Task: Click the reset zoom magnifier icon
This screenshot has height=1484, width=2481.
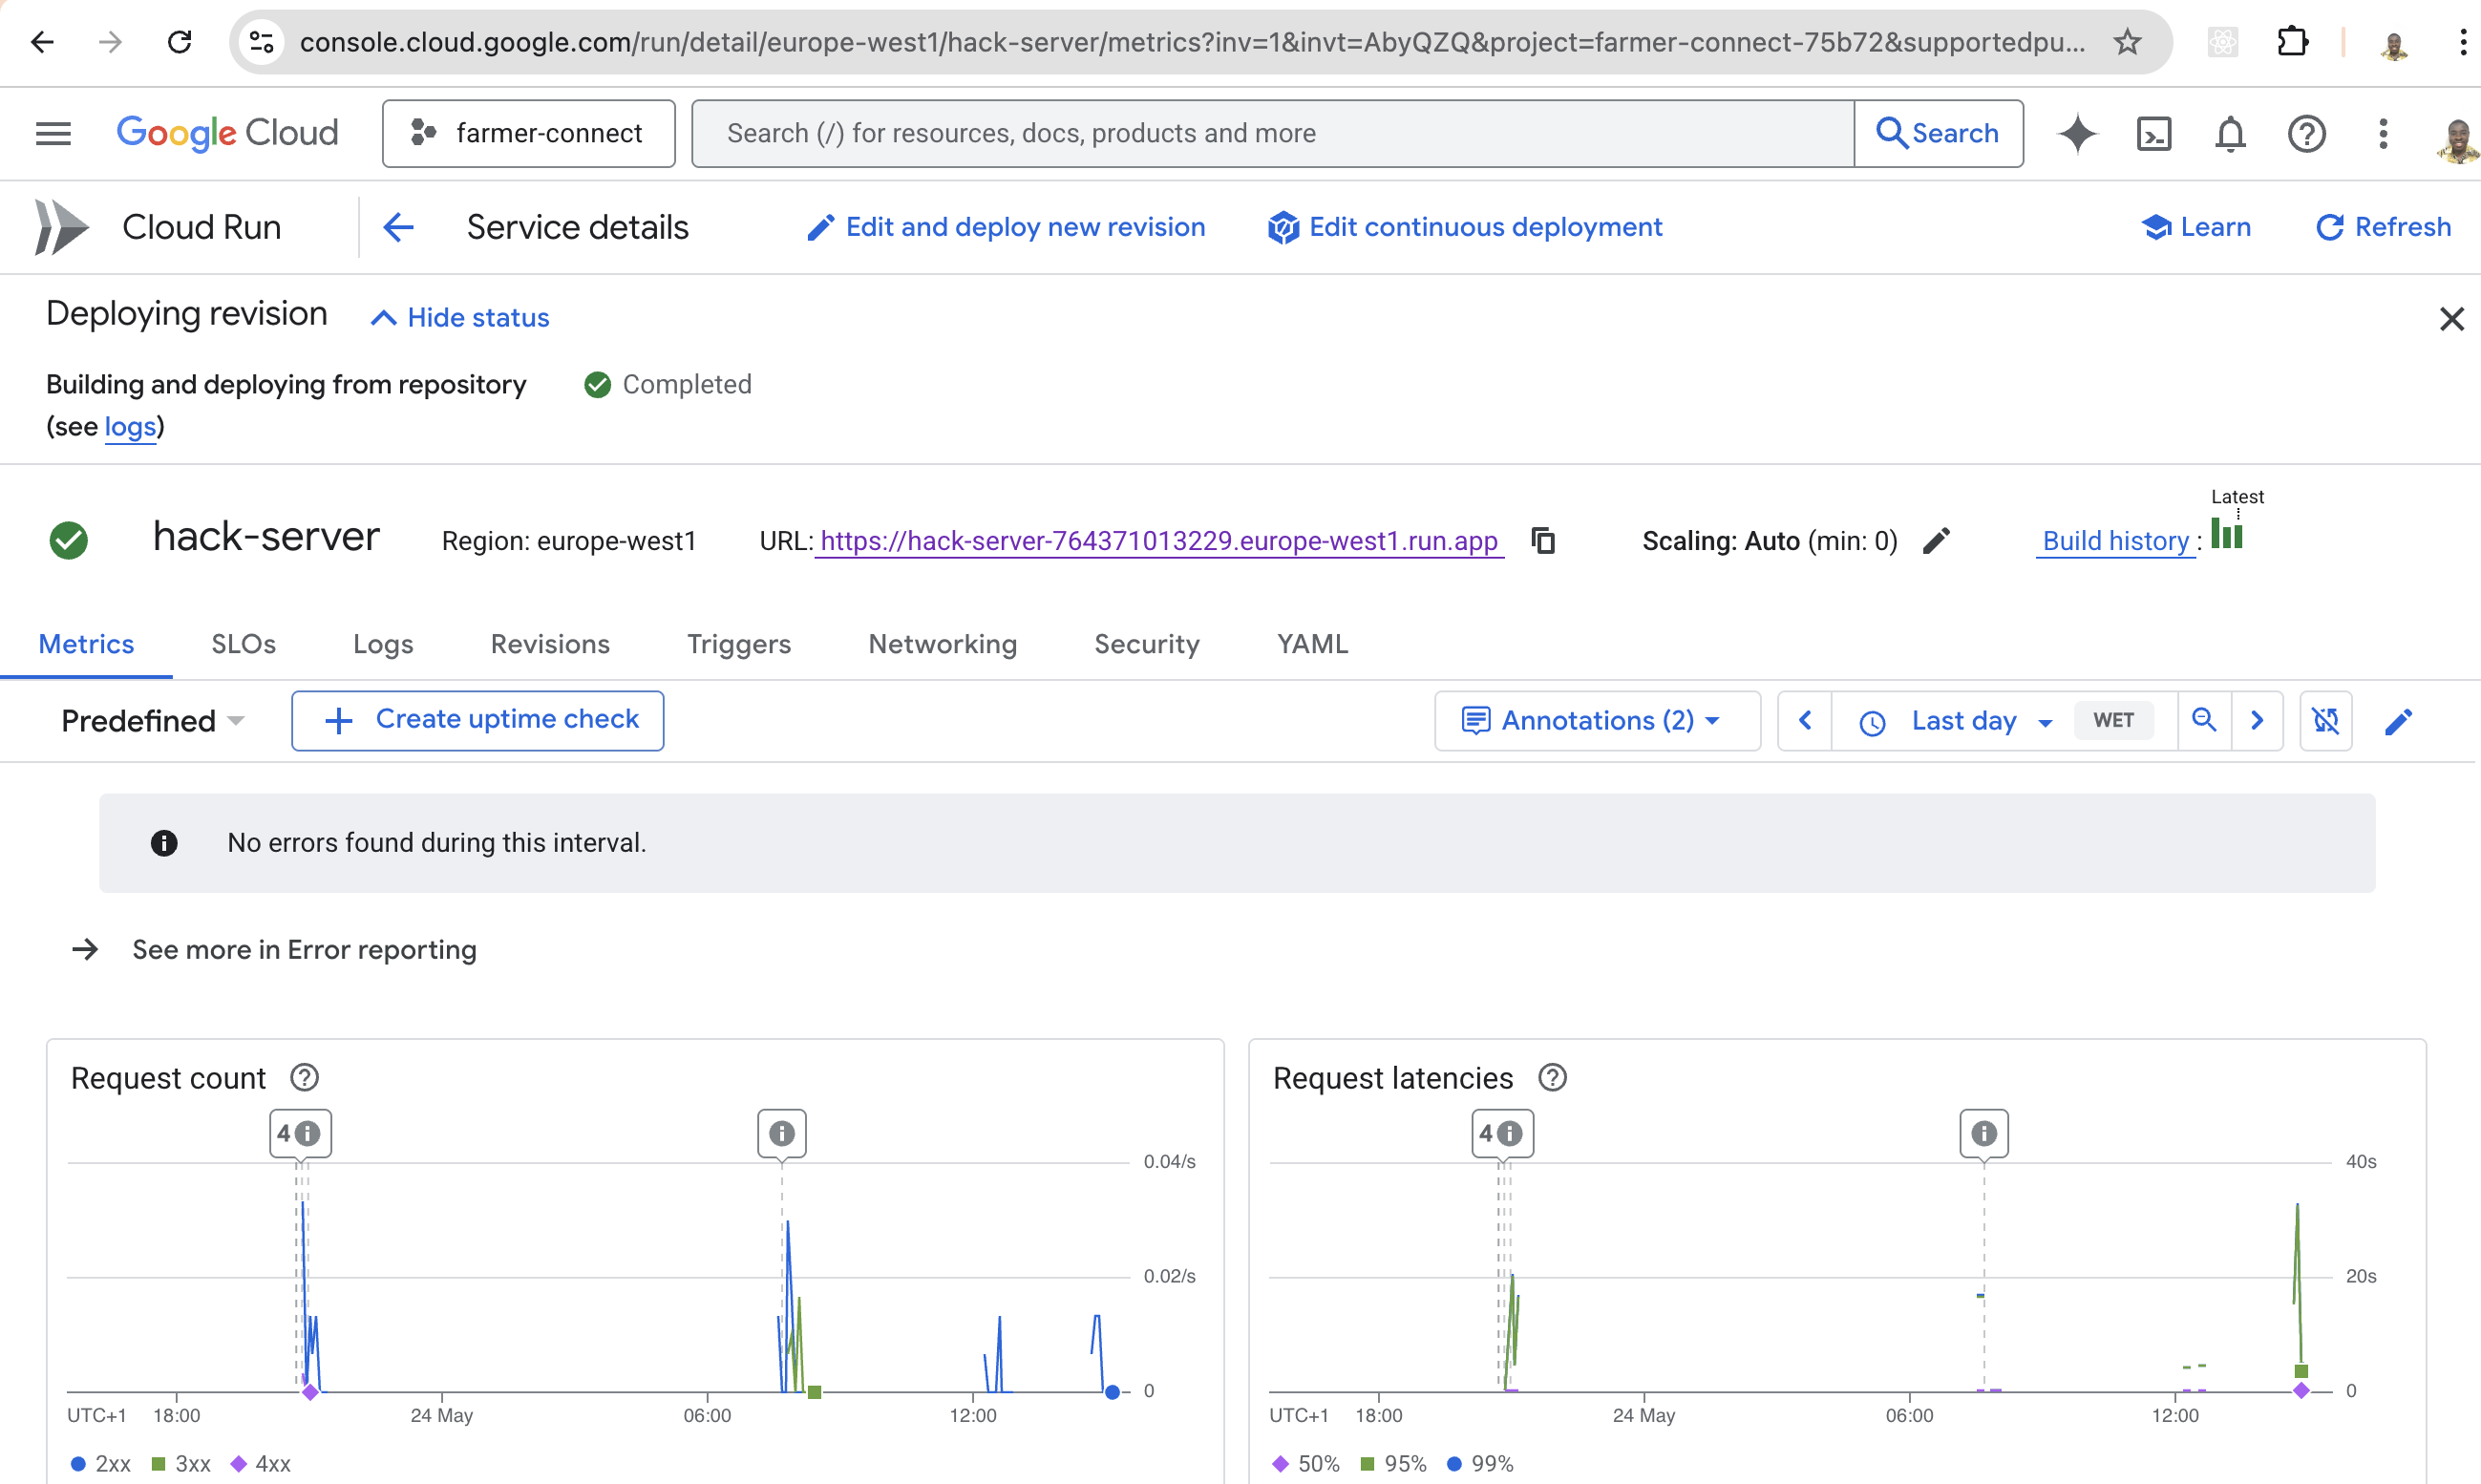Action: pyautogui.click(x=2203, y=720)
